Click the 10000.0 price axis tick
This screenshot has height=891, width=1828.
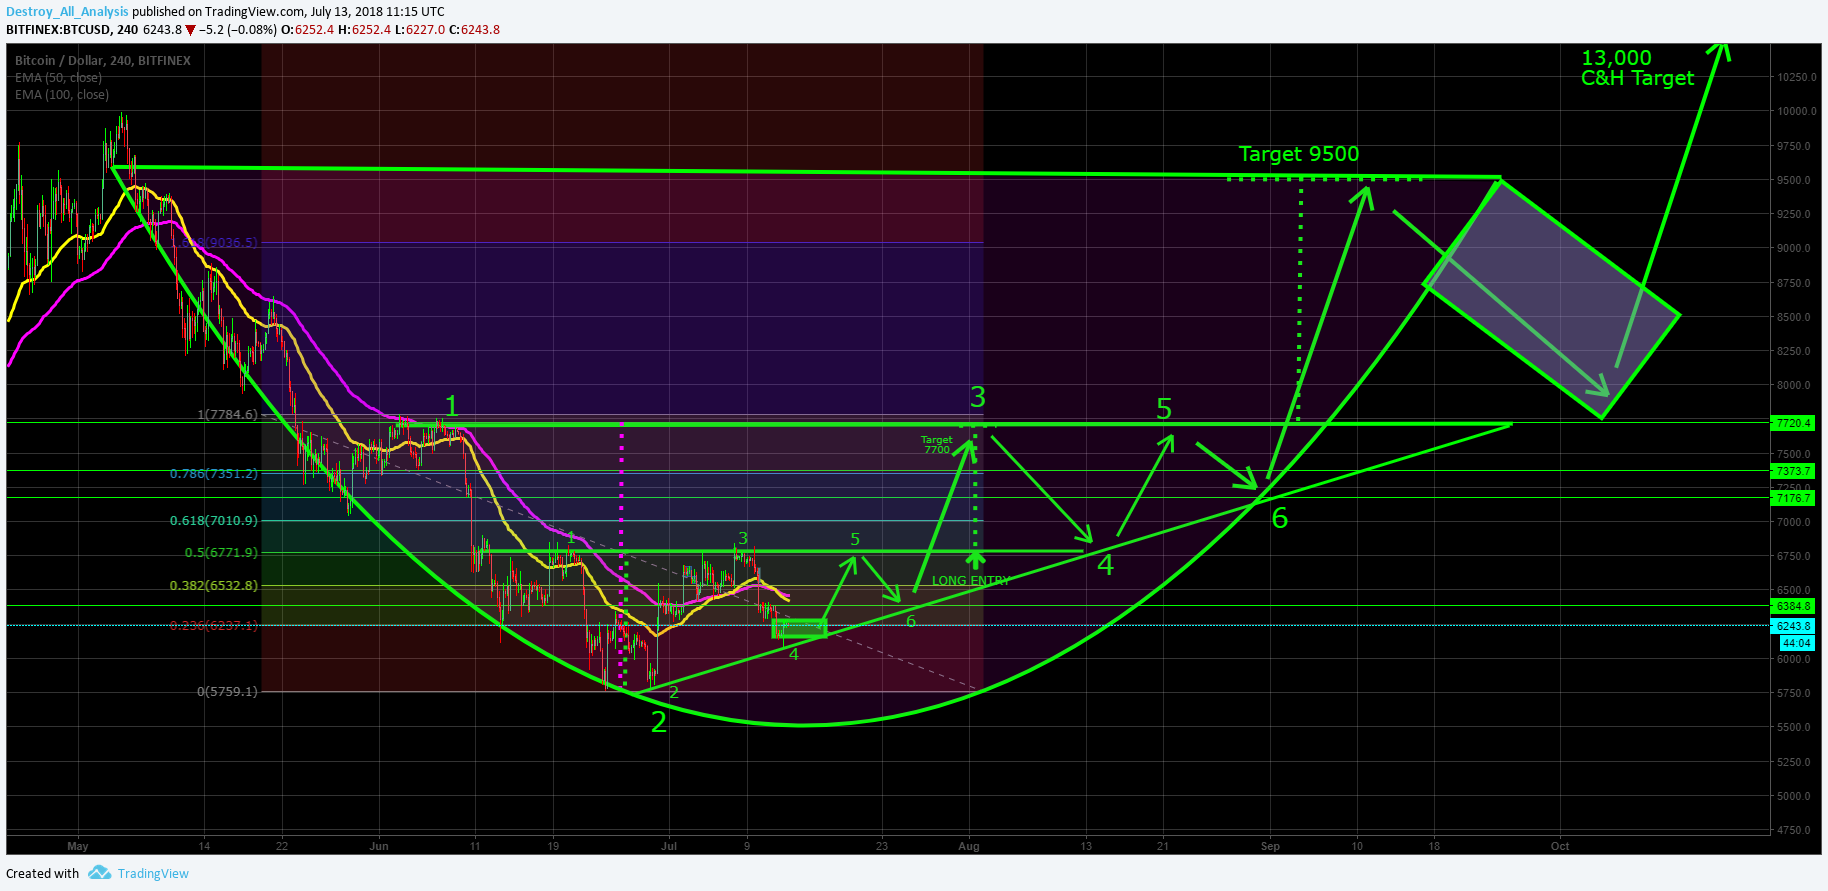(1797, 111)
